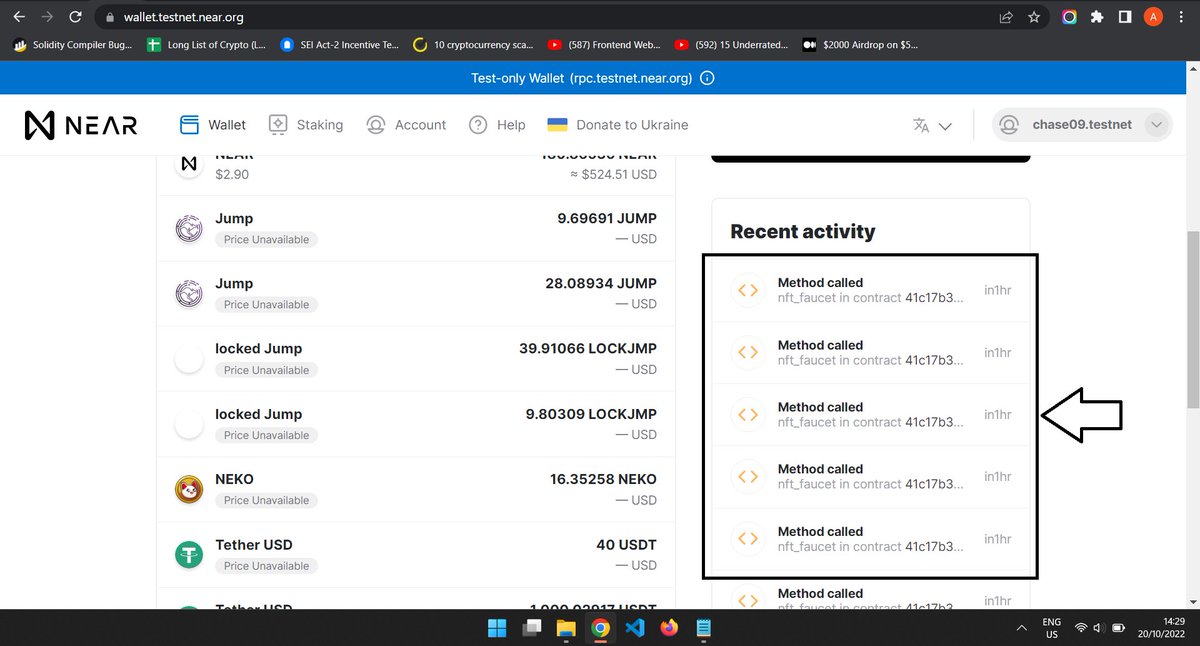
Task: Open File Explorer from the taskbar
Action: (566, 628)
